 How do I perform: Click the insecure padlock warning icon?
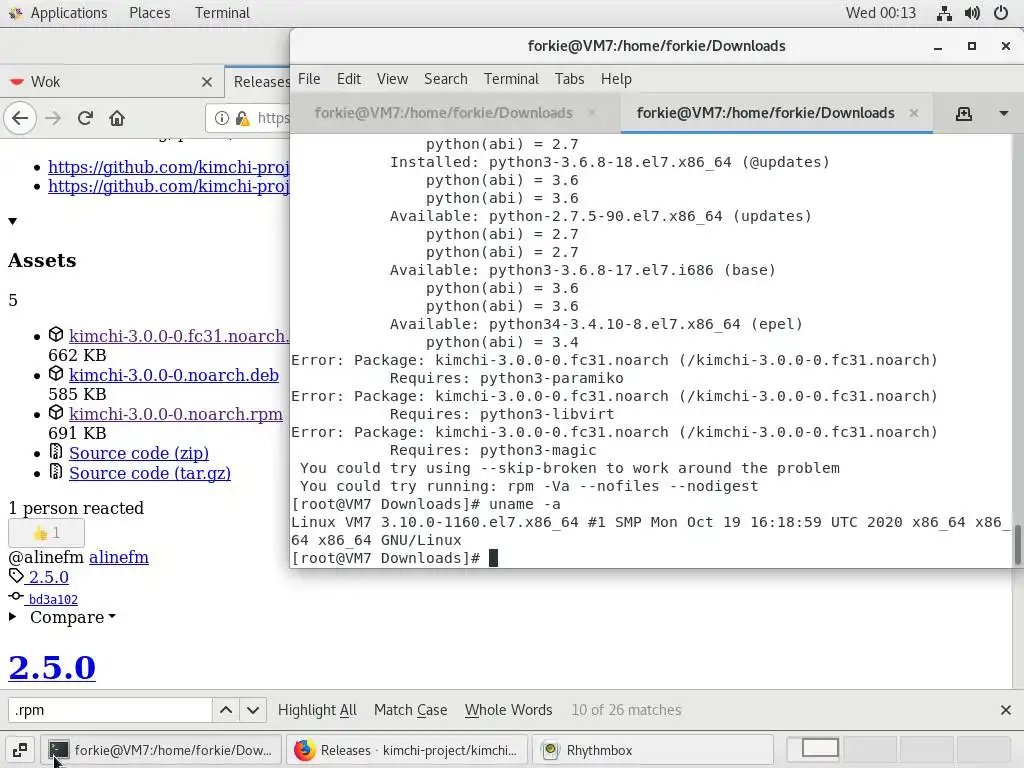tap(242, 118)
